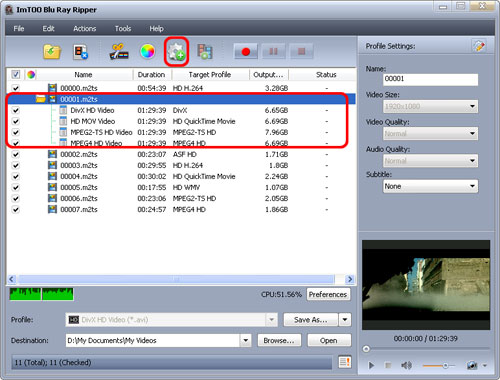
Task: Stop the preview playback
Action: 388,366
